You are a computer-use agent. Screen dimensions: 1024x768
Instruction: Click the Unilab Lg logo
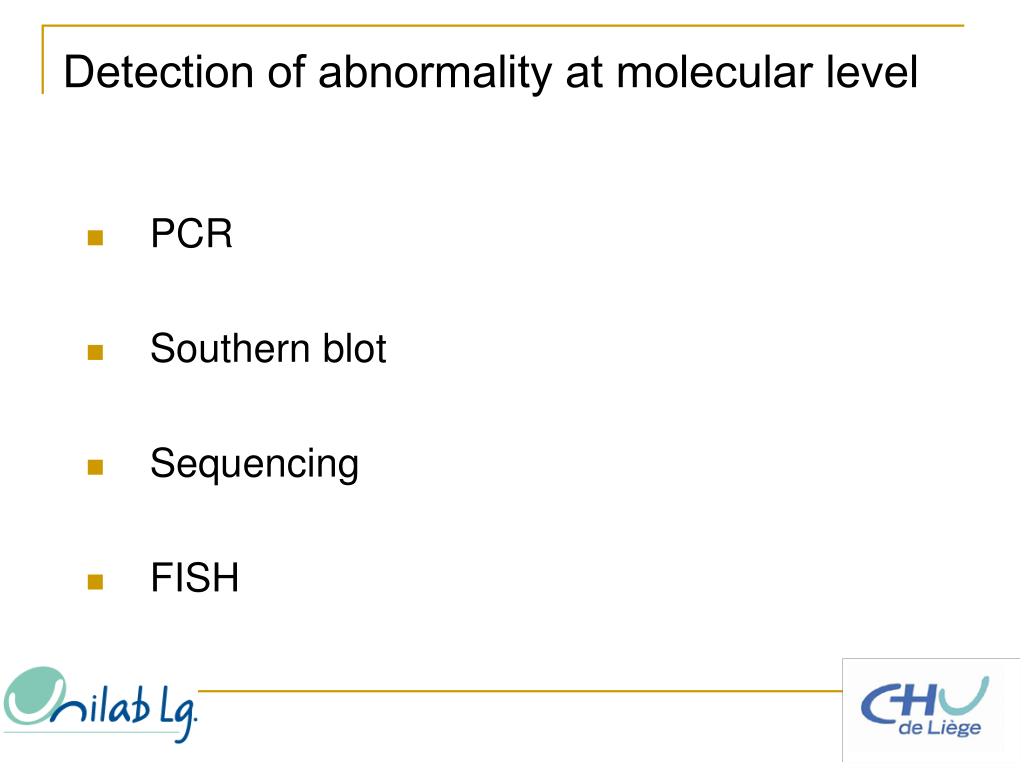[x=99, y=705]
